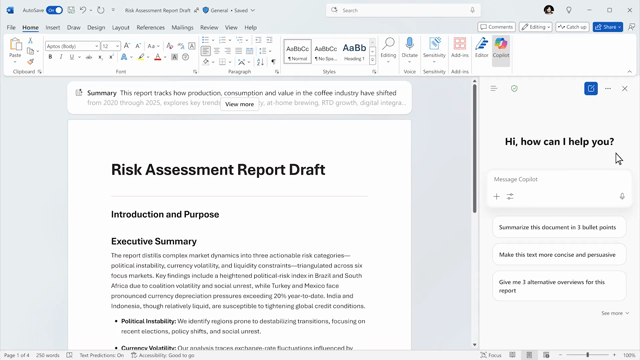This screenshot has width=640, height=360.
Task: Click the yellow text highlight color button
Action: (x=141, y=57)
